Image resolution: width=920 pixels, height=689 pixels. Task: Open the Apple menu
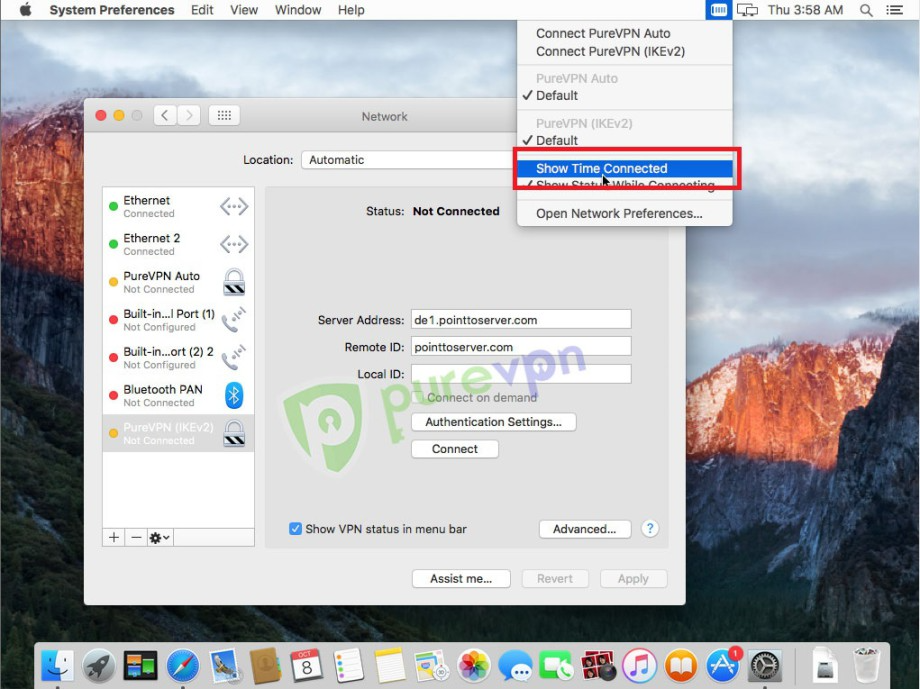25,10
